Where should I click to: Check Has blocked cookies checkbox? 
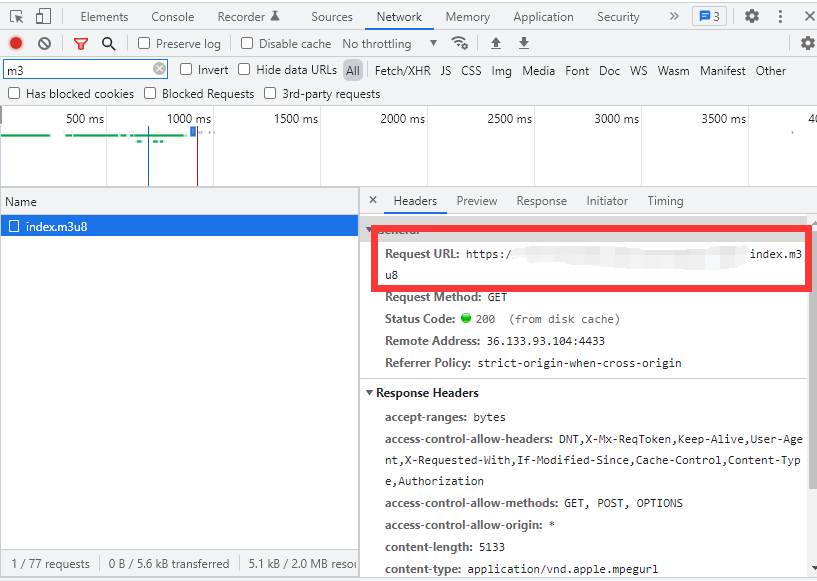click(14, 93)
